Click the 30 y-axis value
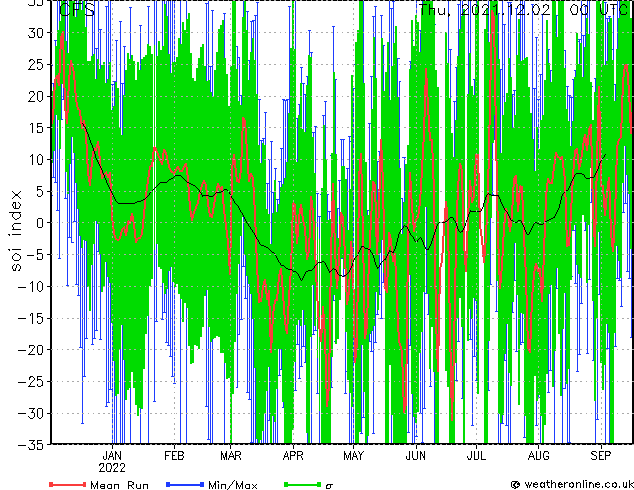The width and height of the screenshot is (634, 490). (37, 33)
